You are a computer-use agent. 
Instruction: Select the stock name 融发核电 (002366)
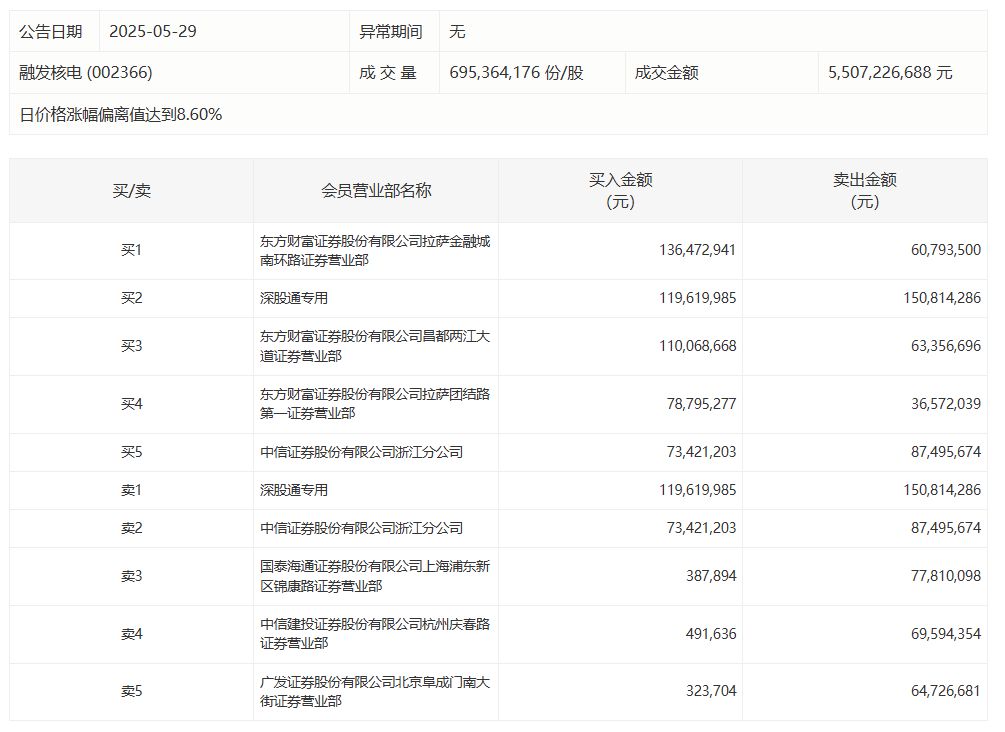(x=86, y=73)
